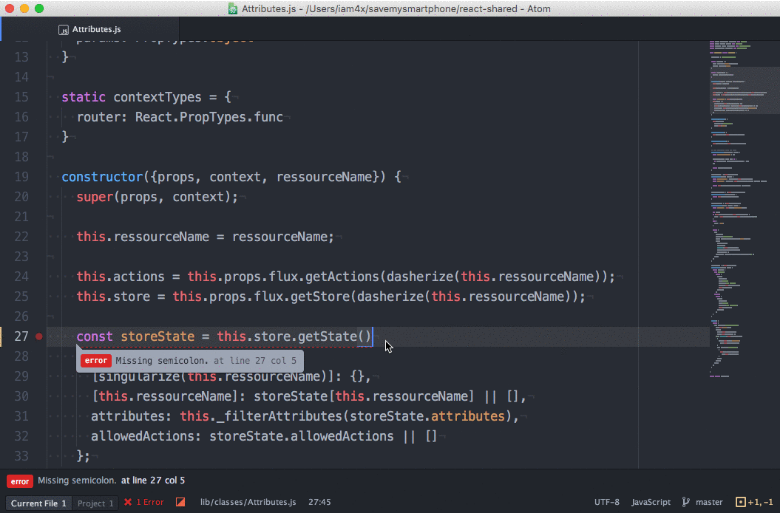Click this.ressourceName on line 22
Image resolution: width=782 pixels, height=514 pixels.
143,237
